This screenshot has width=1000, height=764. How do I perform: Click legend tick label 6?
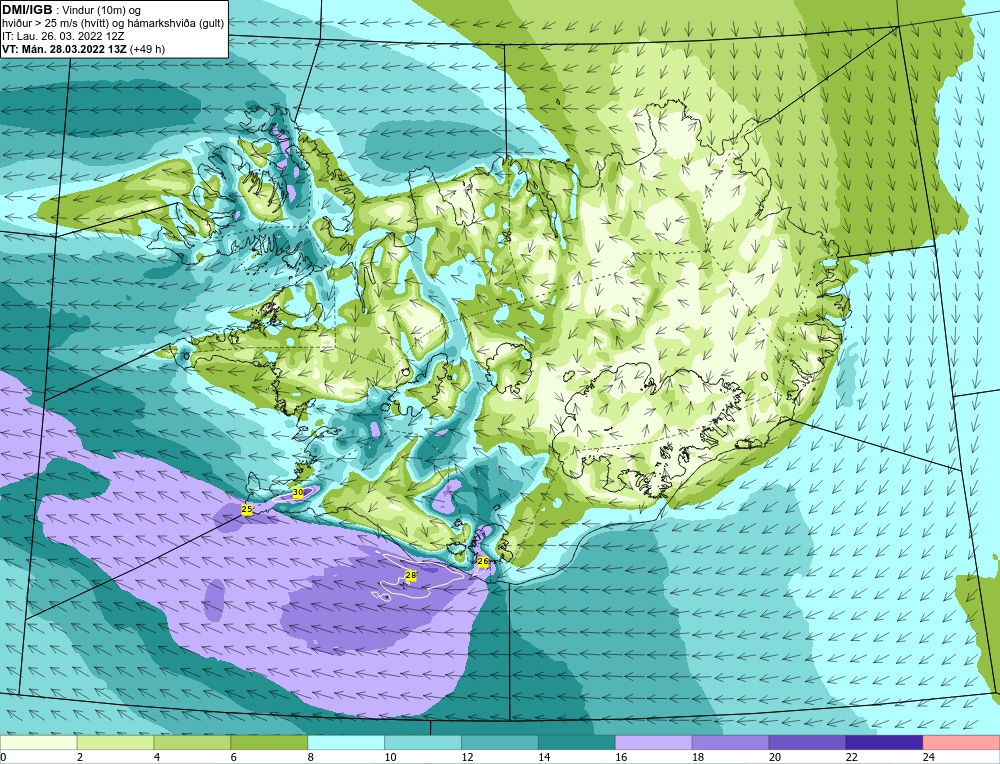click(234, 757)
